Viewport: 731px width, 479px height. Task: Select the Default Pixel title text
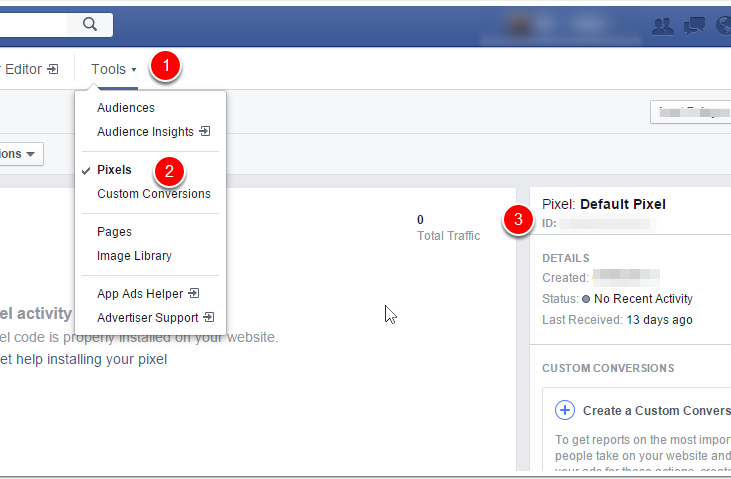pyautogui.click(x=622, y=204)
